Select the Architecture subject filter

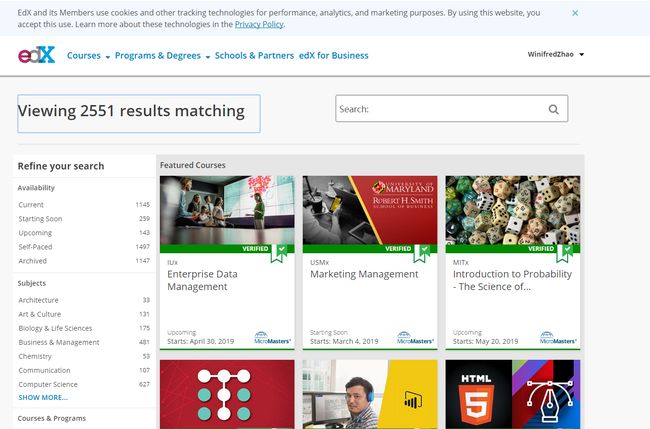tap(84, 300)
